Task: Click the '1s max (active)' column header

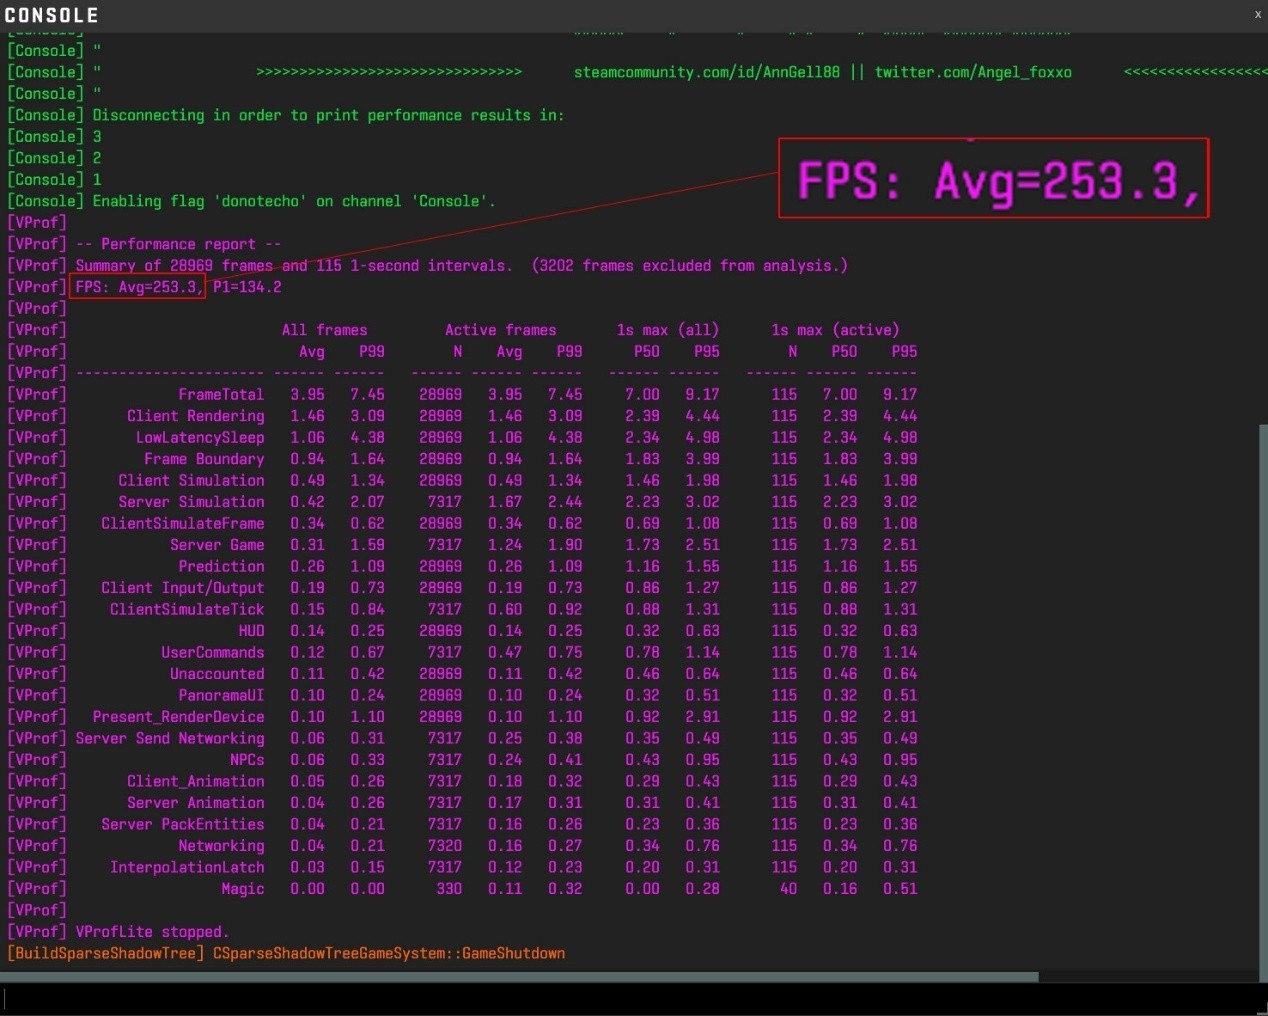Action: point(834,330)
